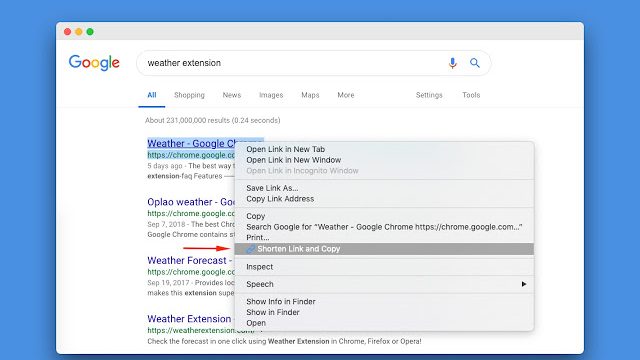Choose Inspect from the context menu
The height and width of the screenshot is (360, 640).
coord(384,267)
